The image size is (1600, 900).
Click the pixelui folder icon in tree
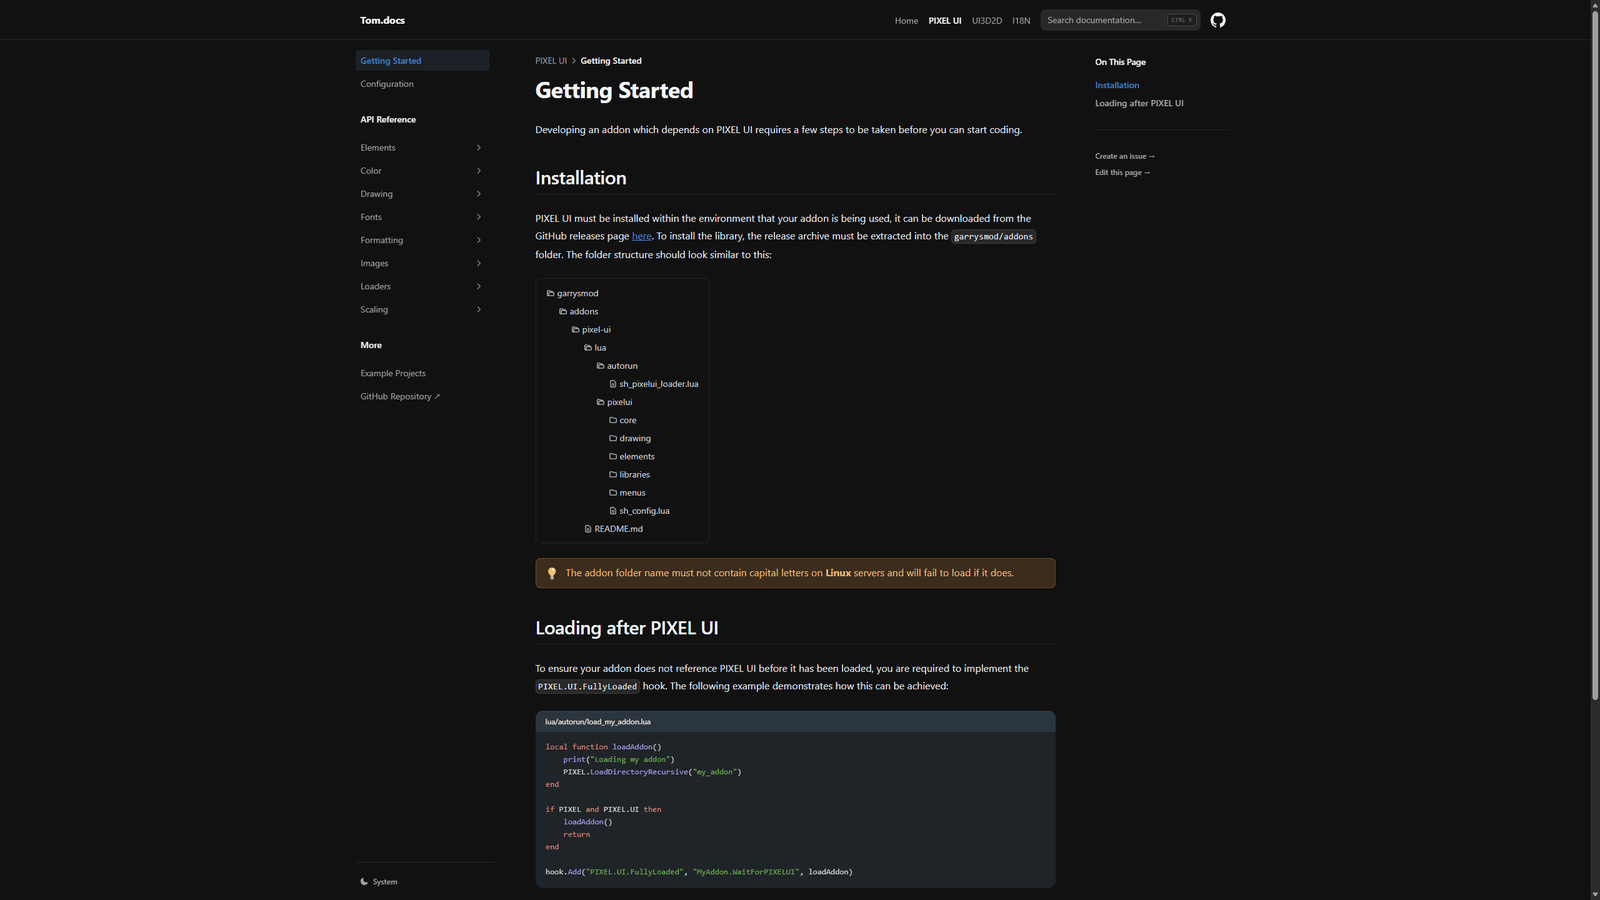(600, 402)
